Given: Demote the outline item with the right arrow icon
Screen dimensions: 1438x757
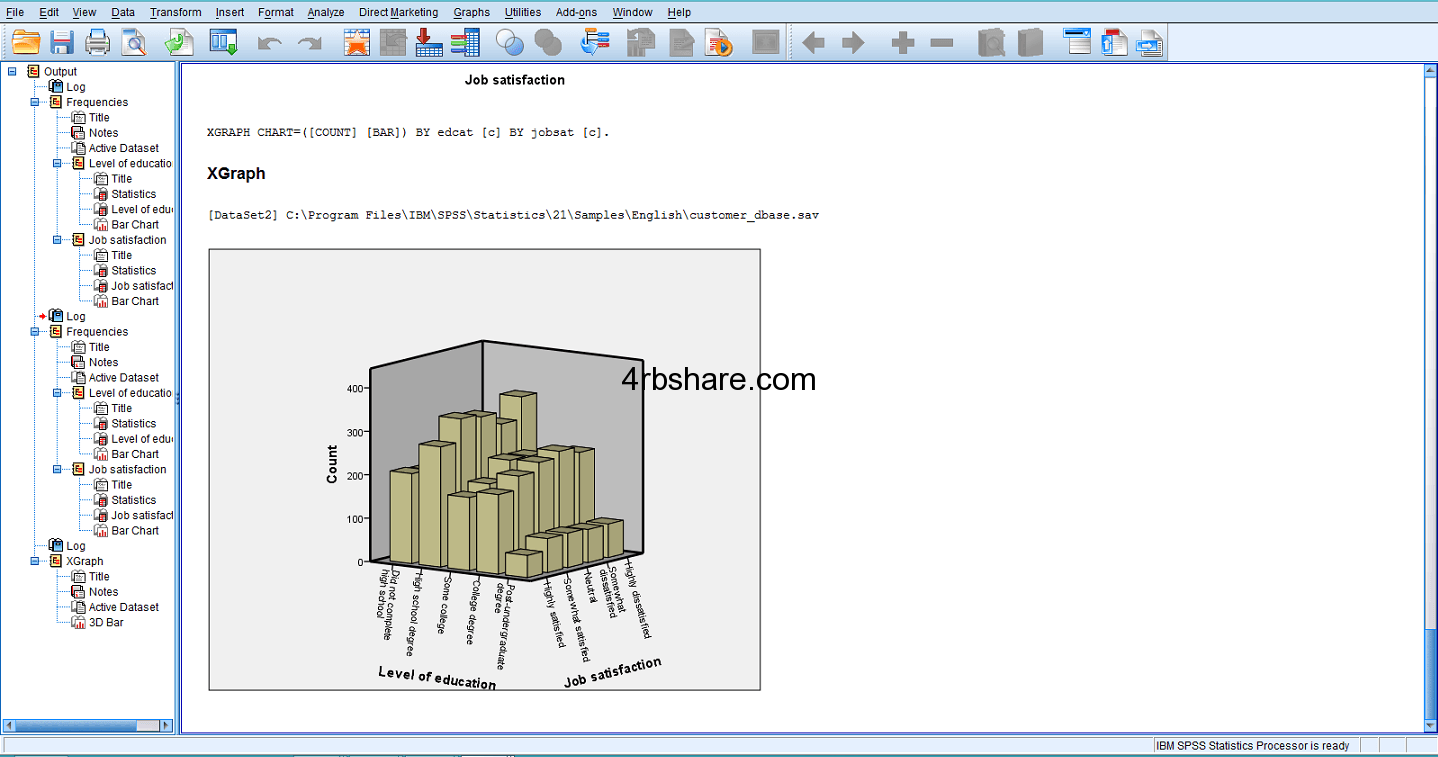Looking at the screenshot, I should (853, 43).
